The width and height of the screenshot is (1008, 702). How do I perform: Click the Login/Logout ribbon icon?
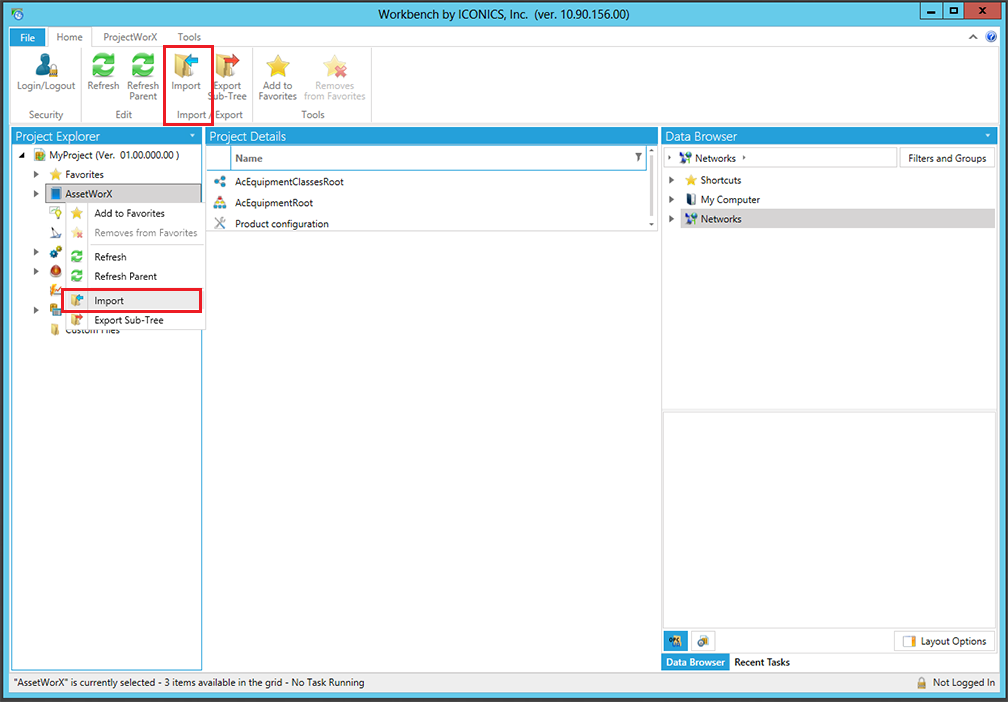(x=46, y=67)
